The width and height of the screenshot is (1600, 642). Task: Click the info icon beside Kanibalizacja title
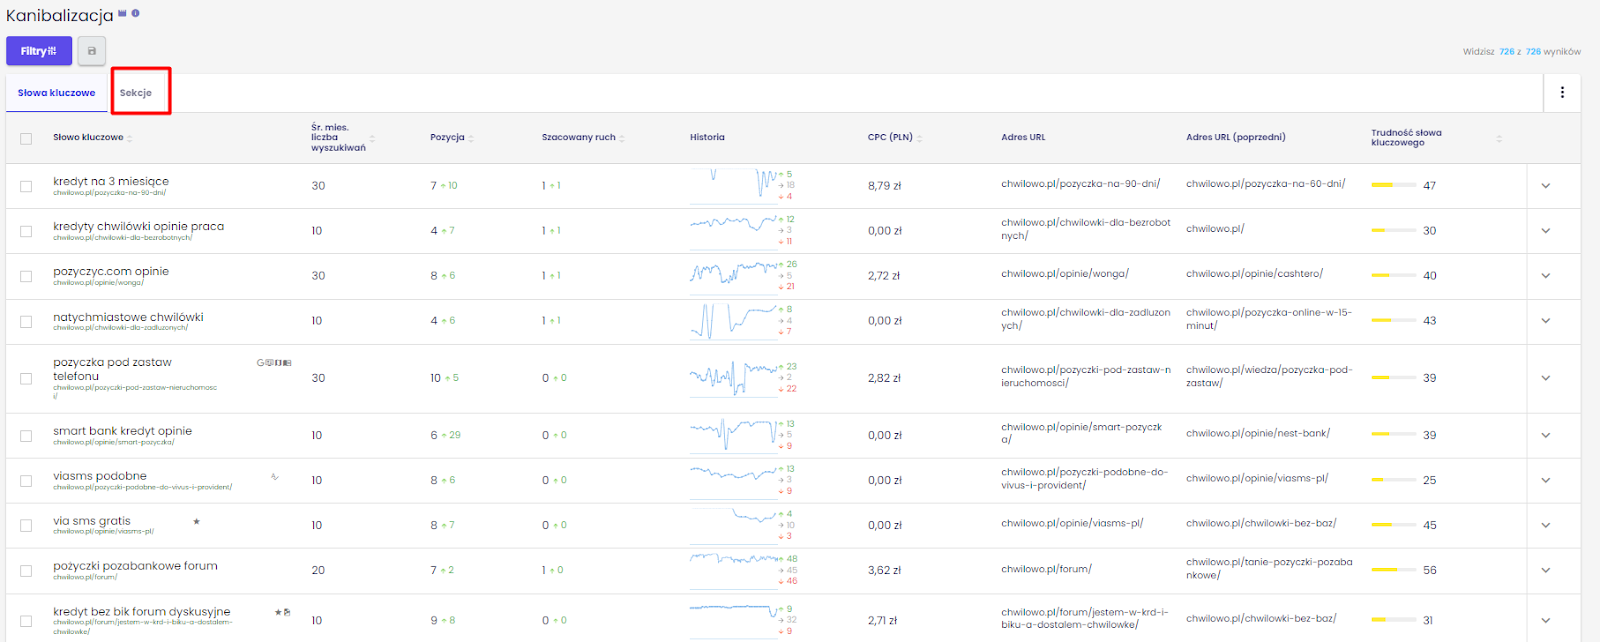pos(135,13)
